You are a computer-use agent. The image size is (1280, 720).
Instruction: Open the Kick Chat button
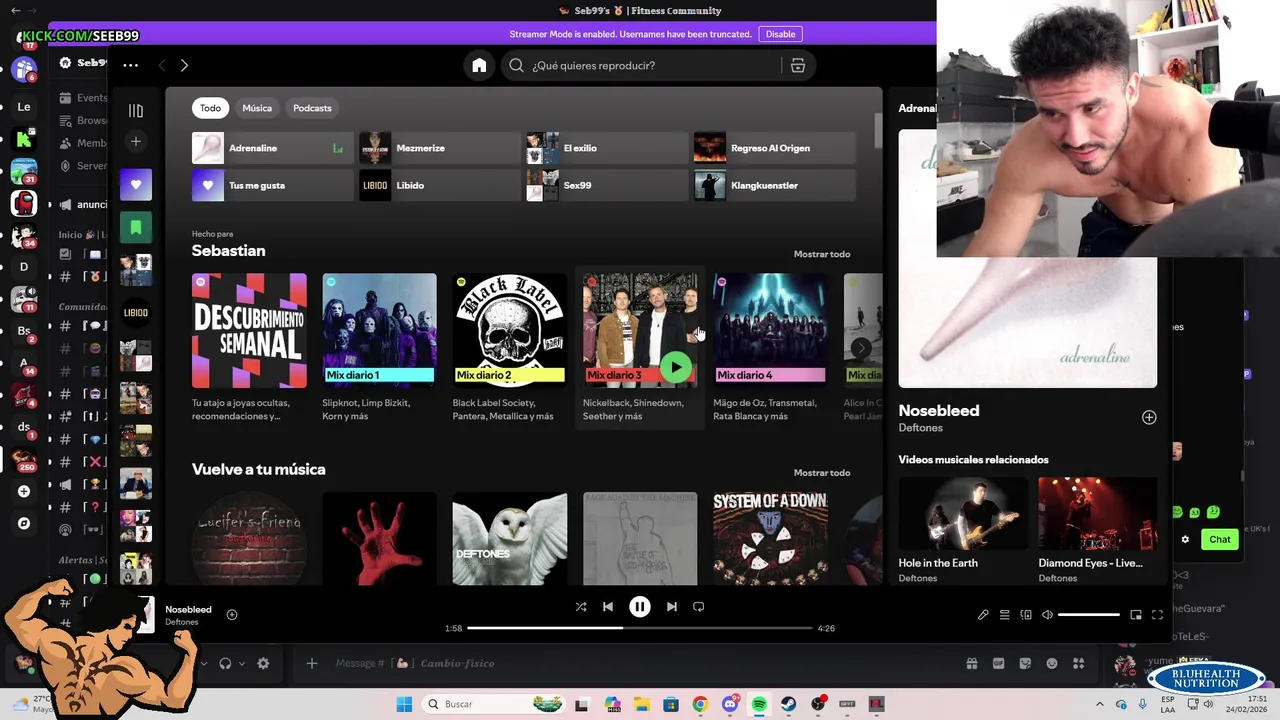tap(1220, 539)
